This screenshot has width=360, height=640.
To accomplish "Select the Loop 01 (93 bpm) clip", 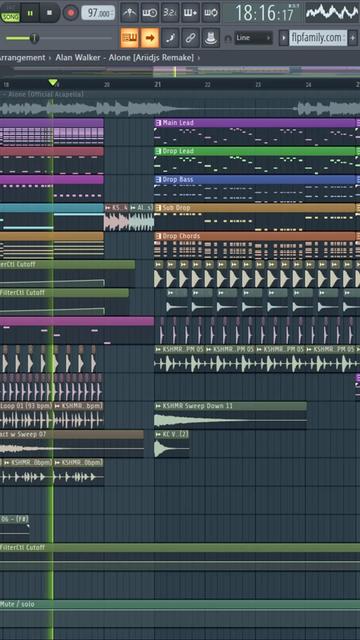I will [x=26, y=416].
